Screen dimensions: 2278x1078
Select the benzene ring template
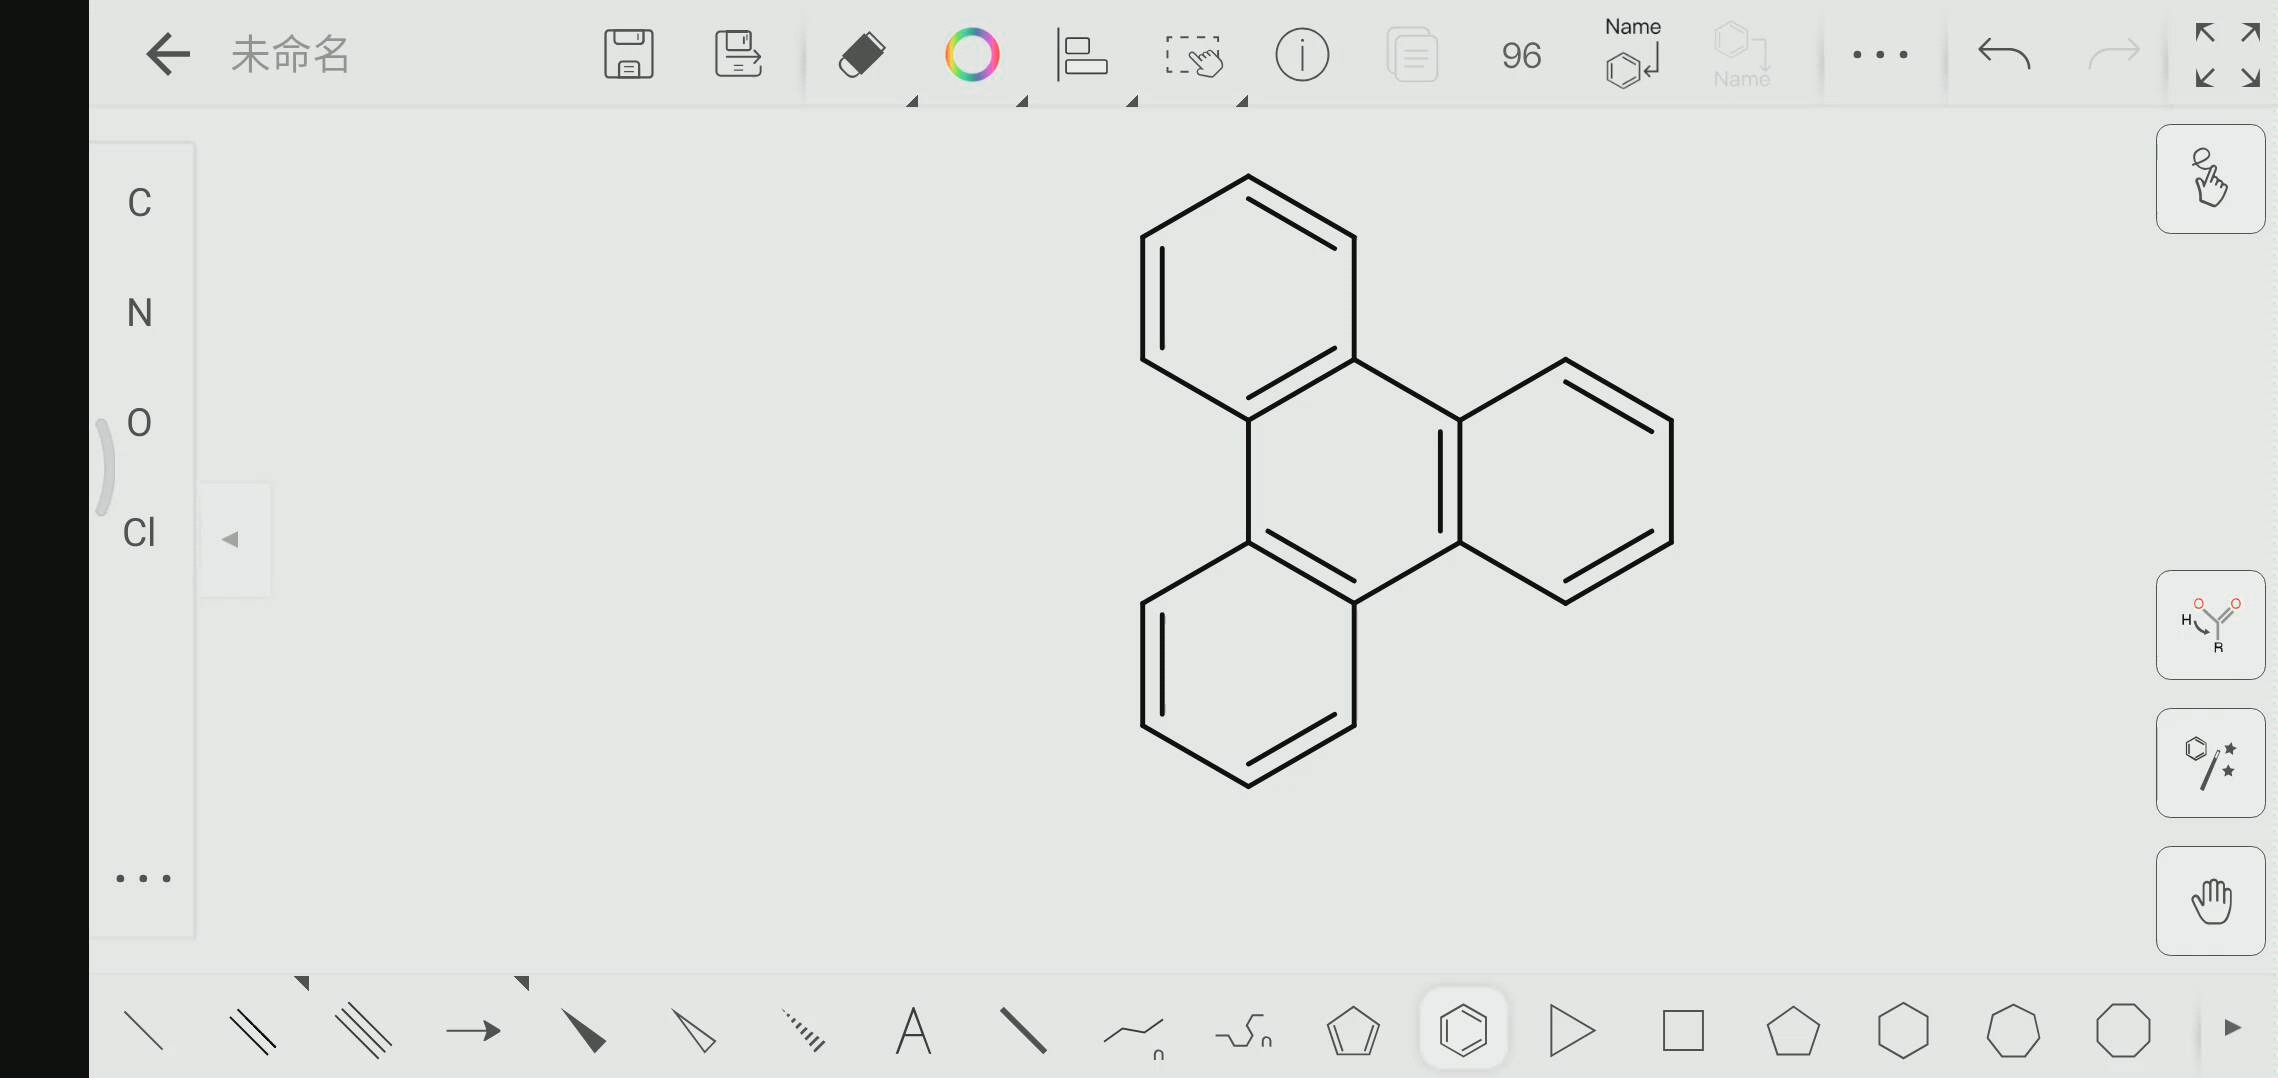pyautogui.click(x=1463, y=1030)
